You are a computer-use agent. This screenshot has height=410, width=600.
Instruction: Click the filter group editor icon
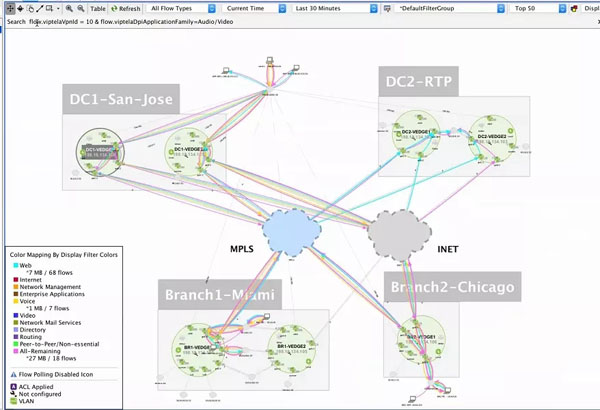387,8
